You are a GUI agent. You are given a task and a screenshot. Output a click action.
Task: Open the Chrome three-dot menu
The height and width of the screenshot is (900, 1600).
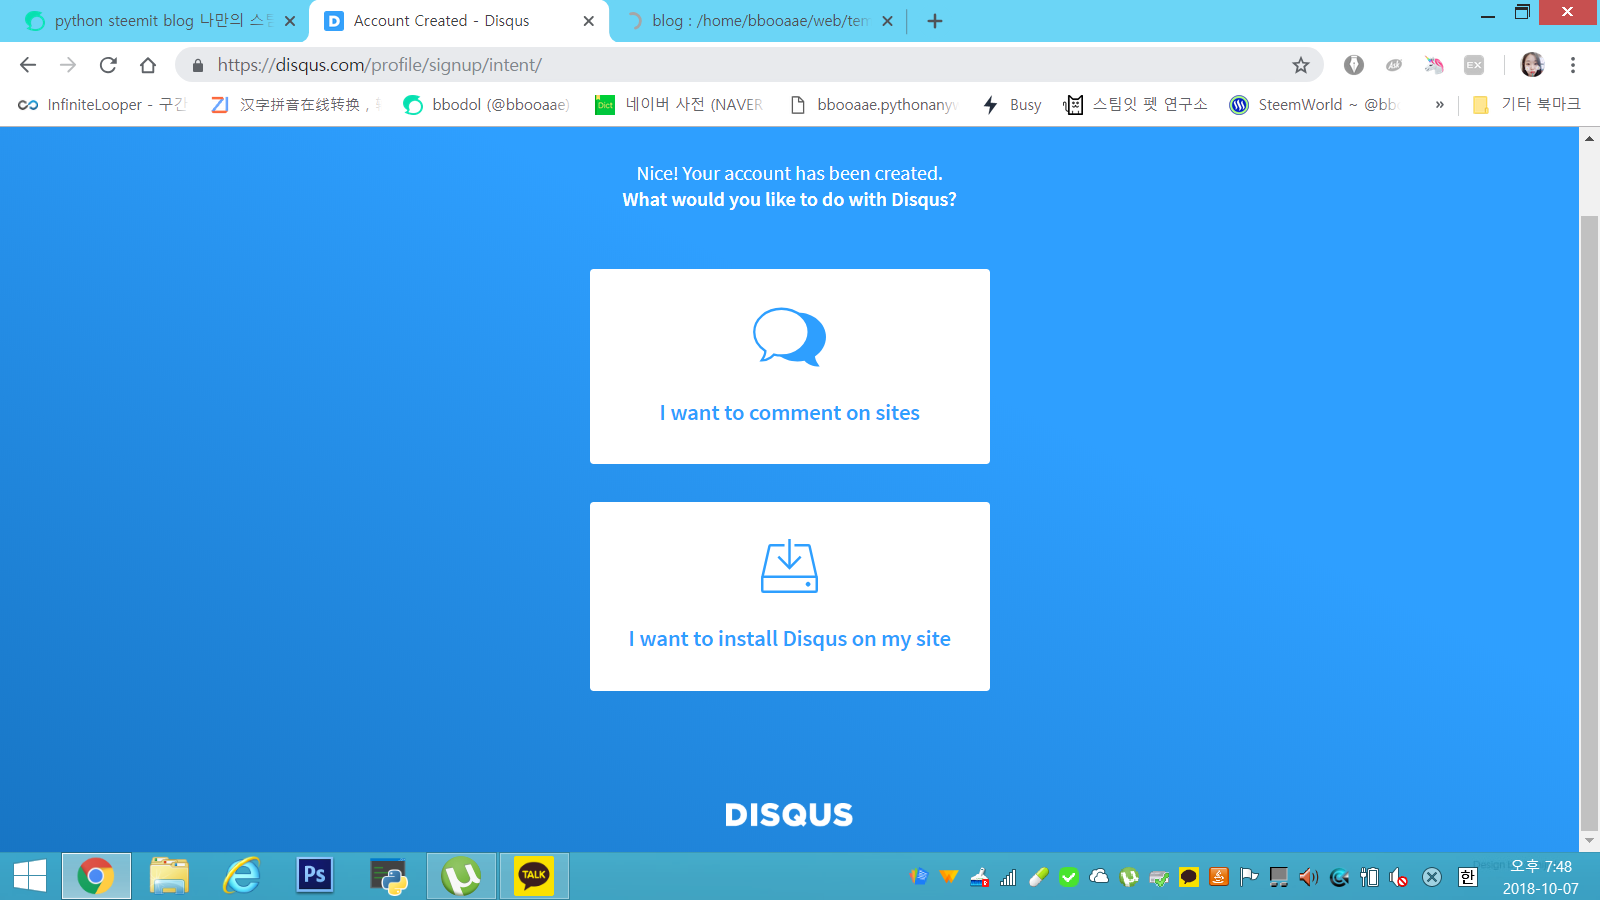tap(1573, 65)
